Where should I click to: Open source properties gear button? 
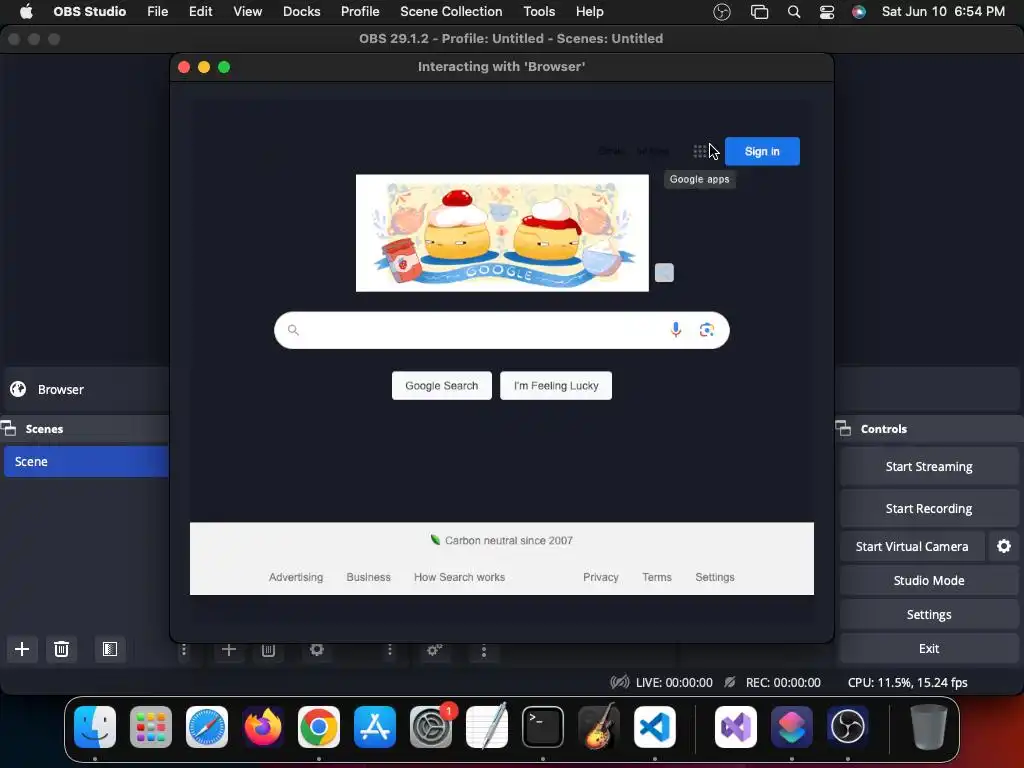317,650
